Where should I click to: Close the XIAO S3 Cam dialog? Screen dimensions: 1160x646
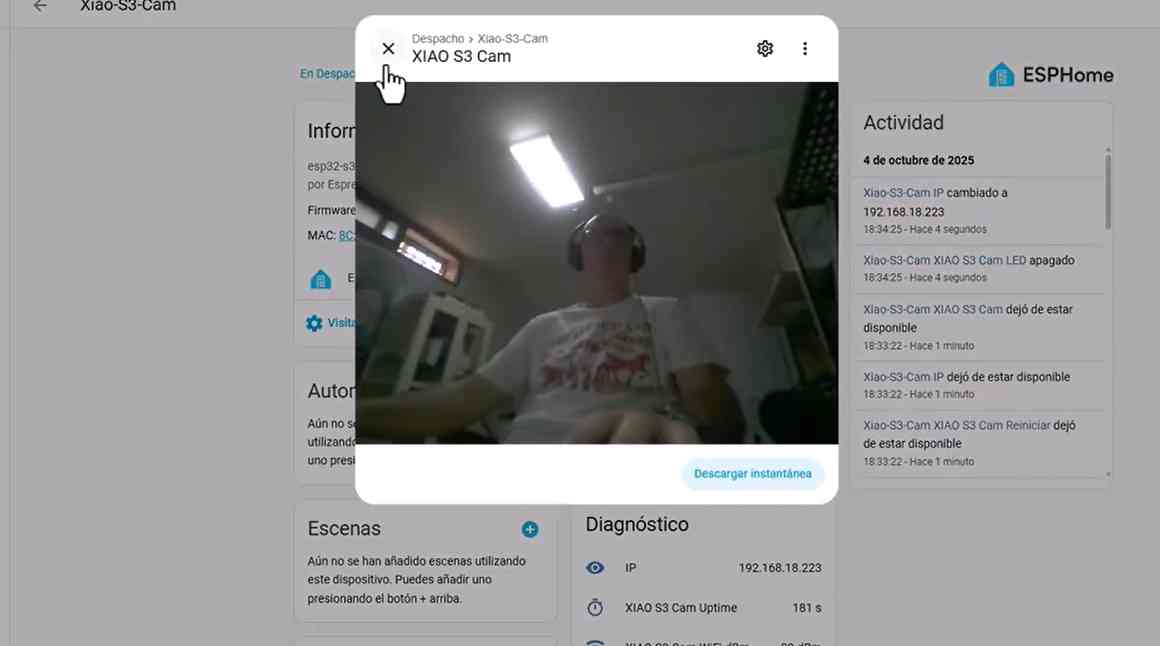pyautogui.click(x=388, y=49)
